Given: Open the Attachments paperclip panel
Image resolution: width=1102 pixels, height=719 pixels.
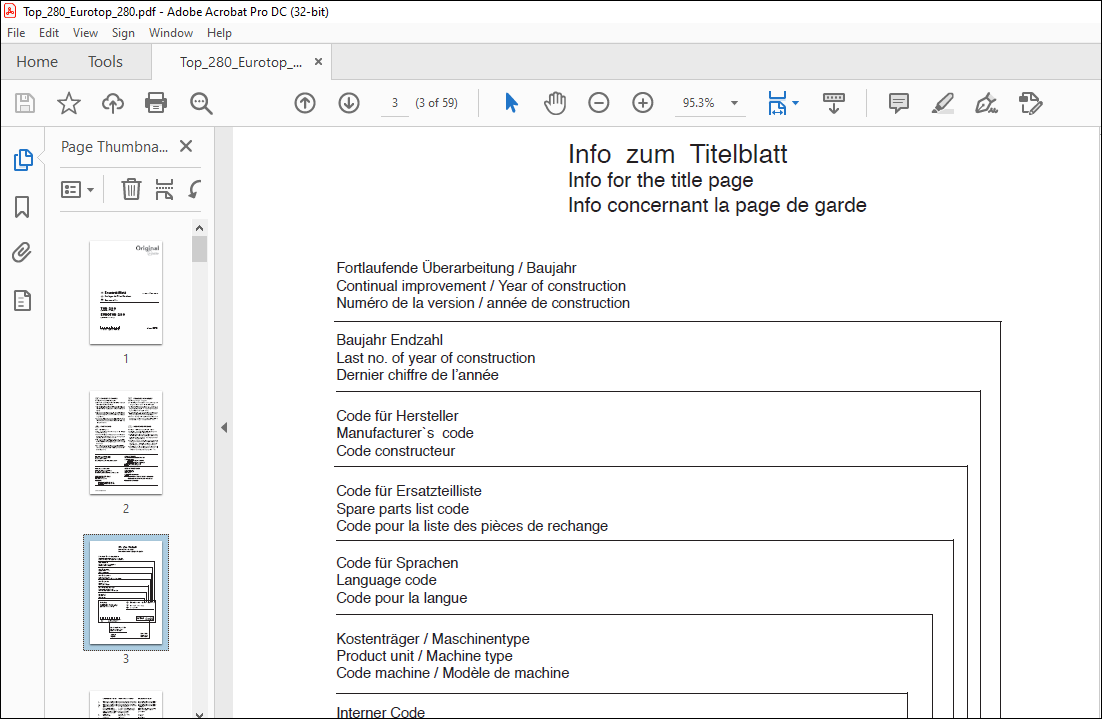Looking at the screenshot, I should (22, 252).
